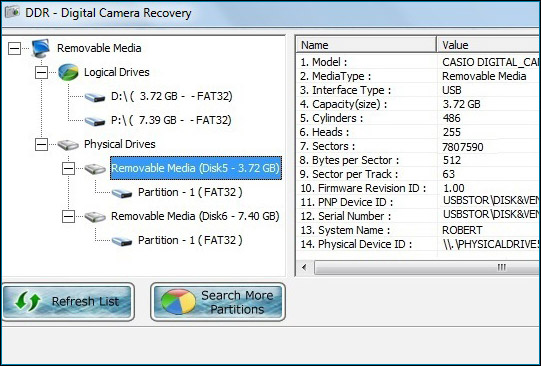
Task: Click the Removable Media computer monitor icon
Action: point(41,48)
